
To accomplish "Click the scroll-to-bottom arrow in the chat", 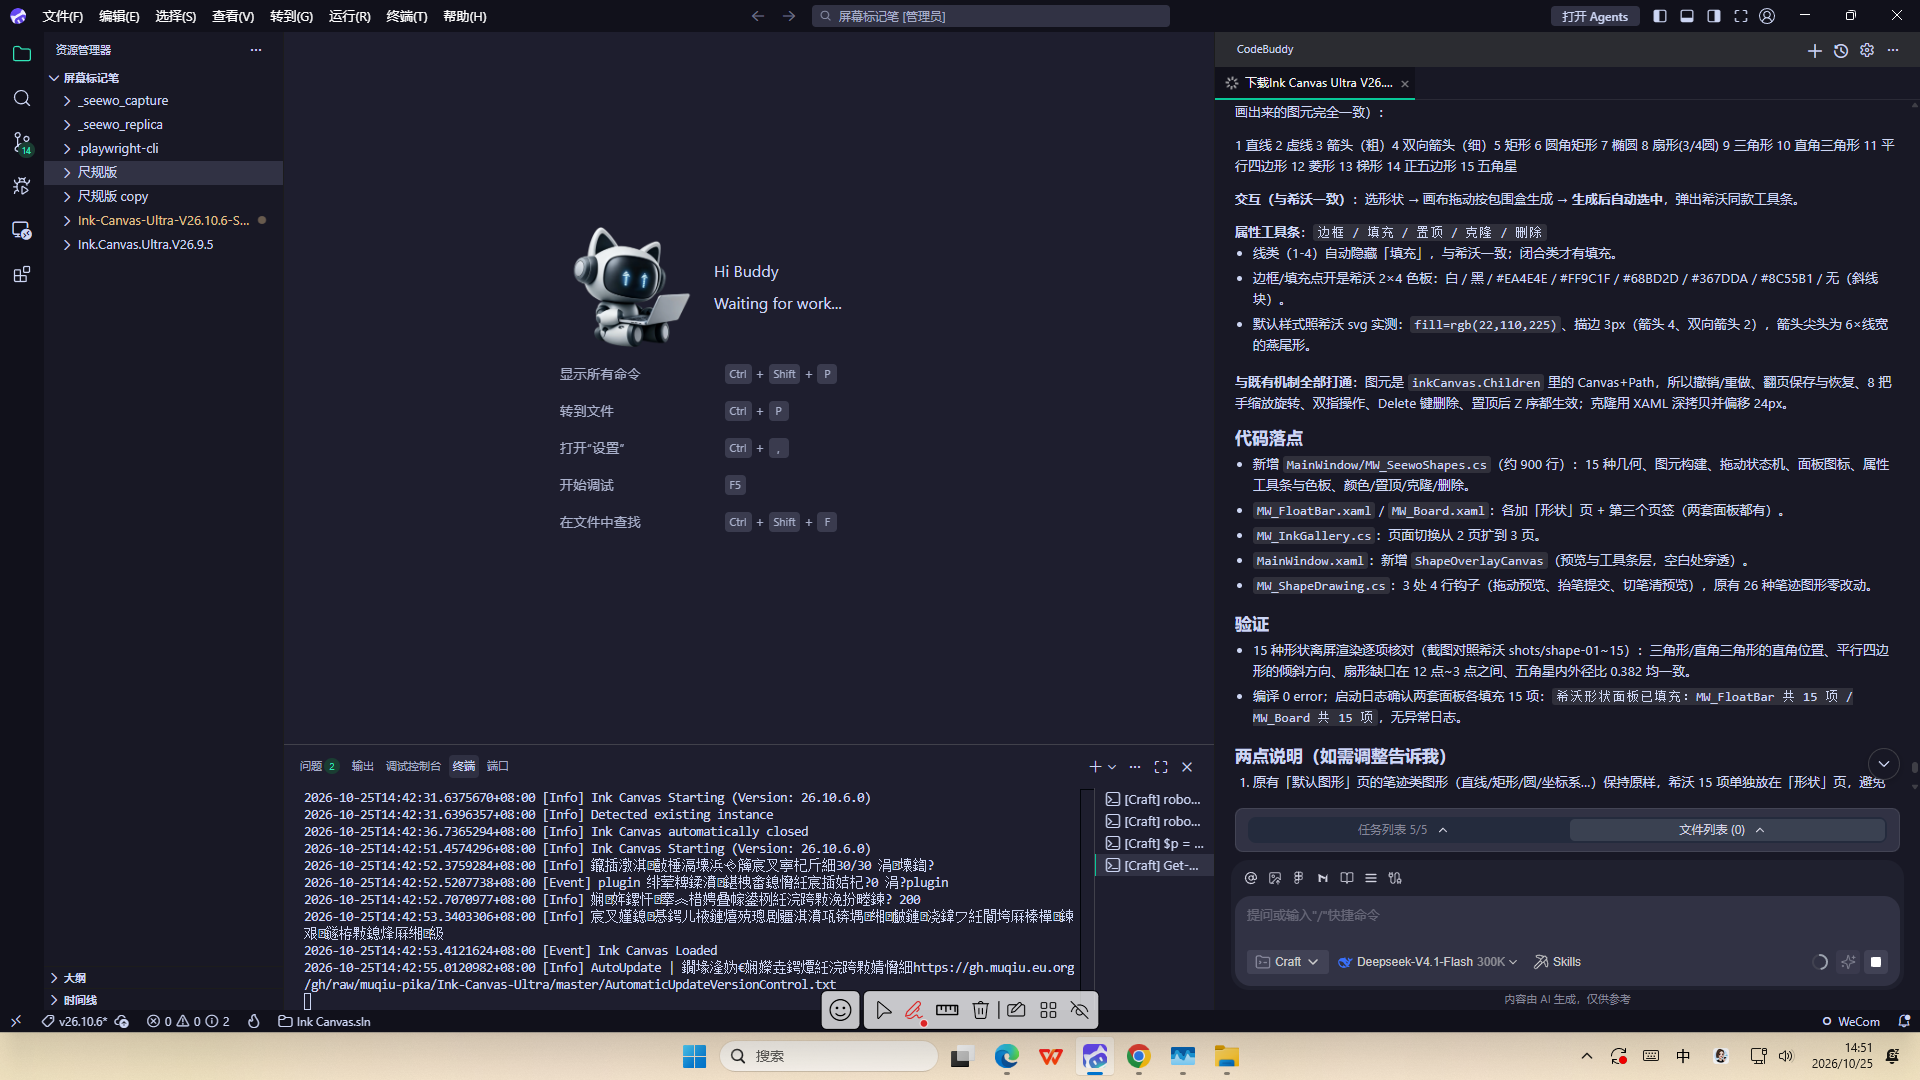I will (1883, 764).
